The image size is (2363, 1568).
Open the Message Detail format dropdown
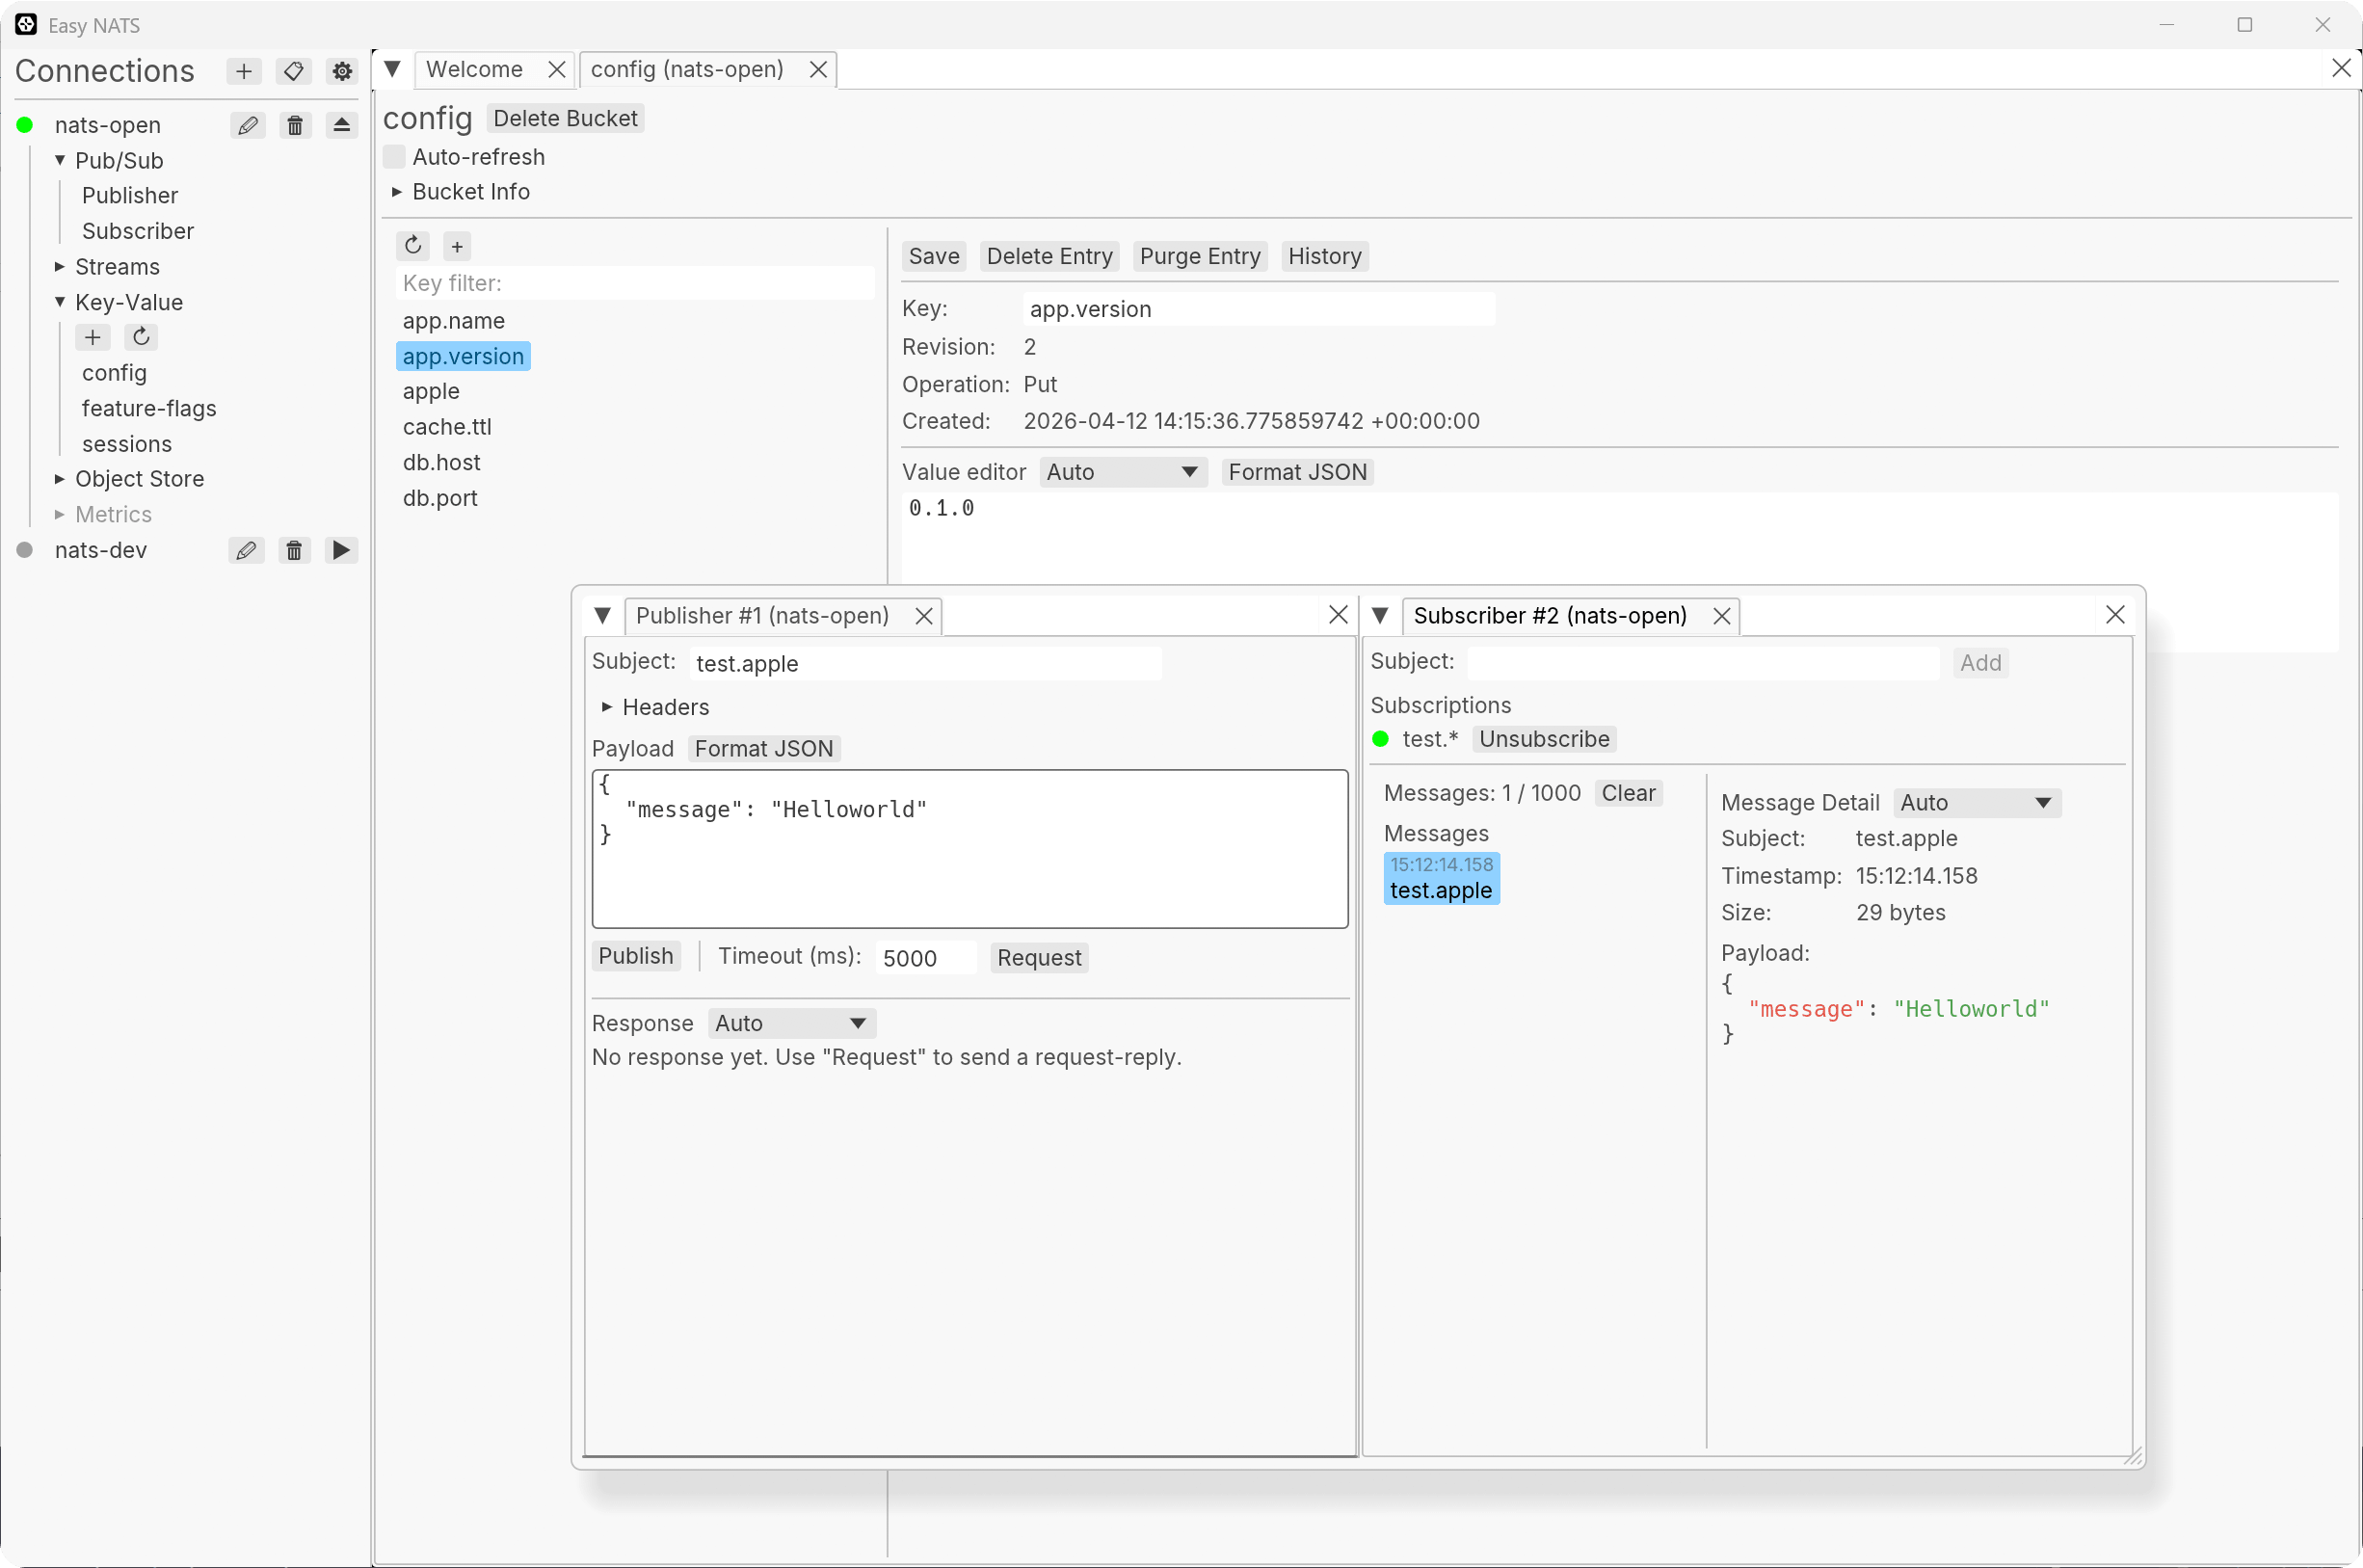pyautogui.click(x=1976, y=803)
